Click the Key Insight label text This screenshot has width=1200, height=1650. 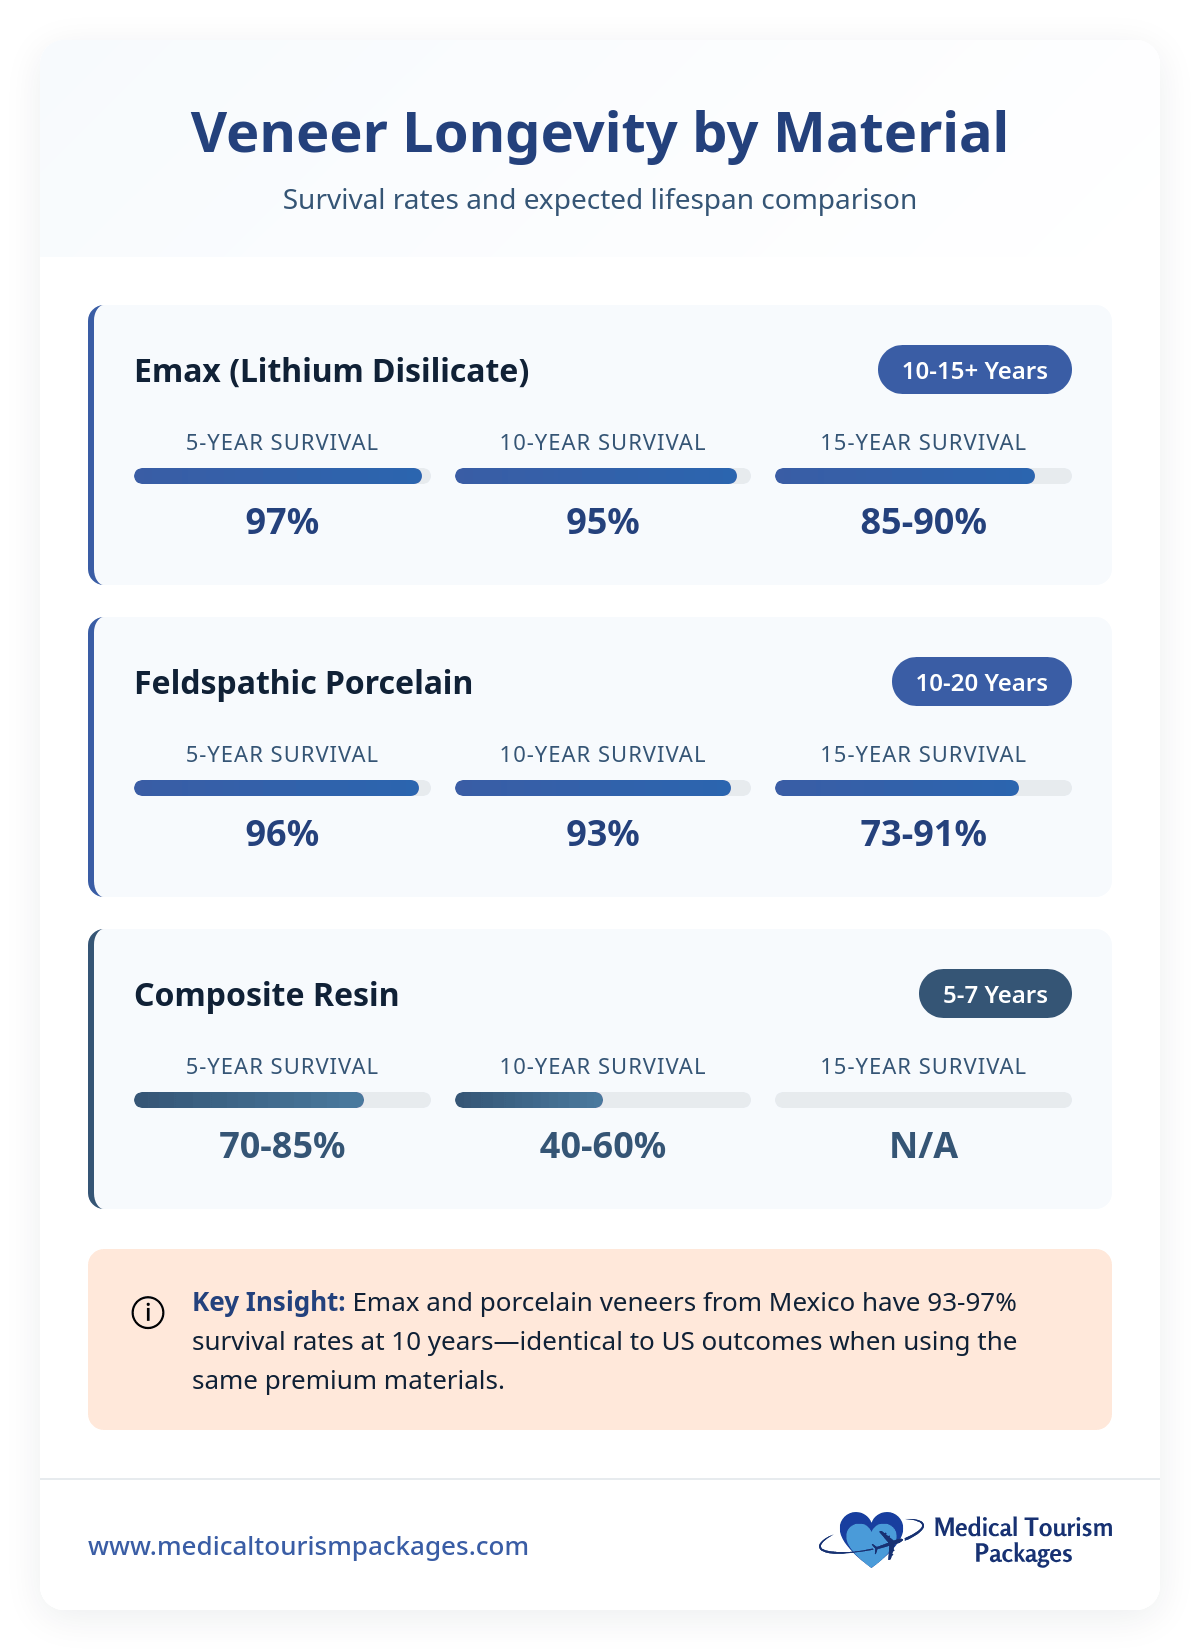click(x=268, y=1302)
